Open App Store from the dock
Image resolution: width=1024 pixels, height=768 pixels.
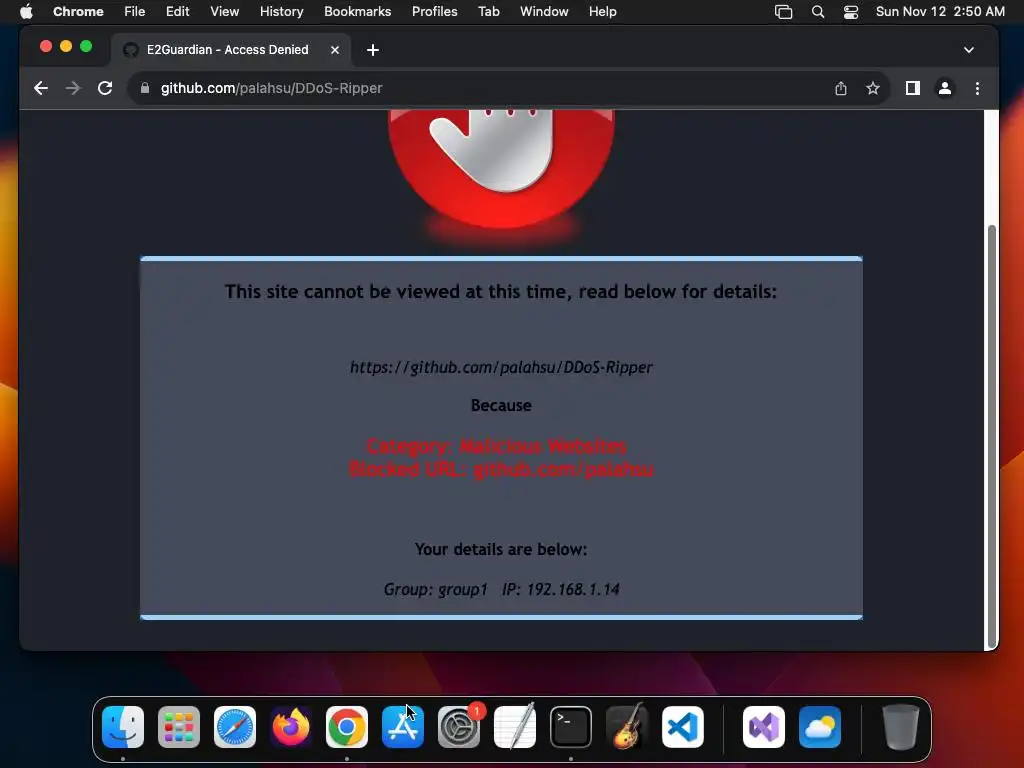click(x=403, y=727)
